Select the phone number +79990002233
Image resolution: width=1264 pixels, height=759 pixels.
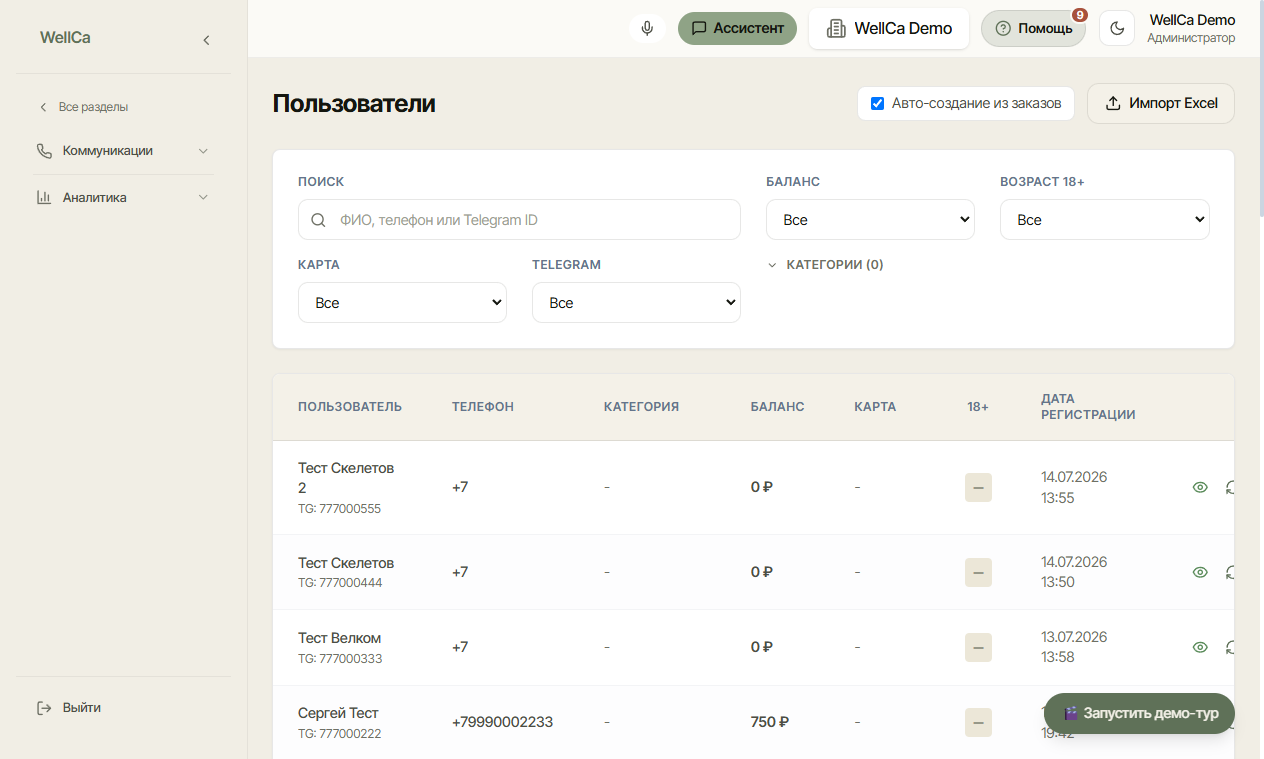pos(502,722)
